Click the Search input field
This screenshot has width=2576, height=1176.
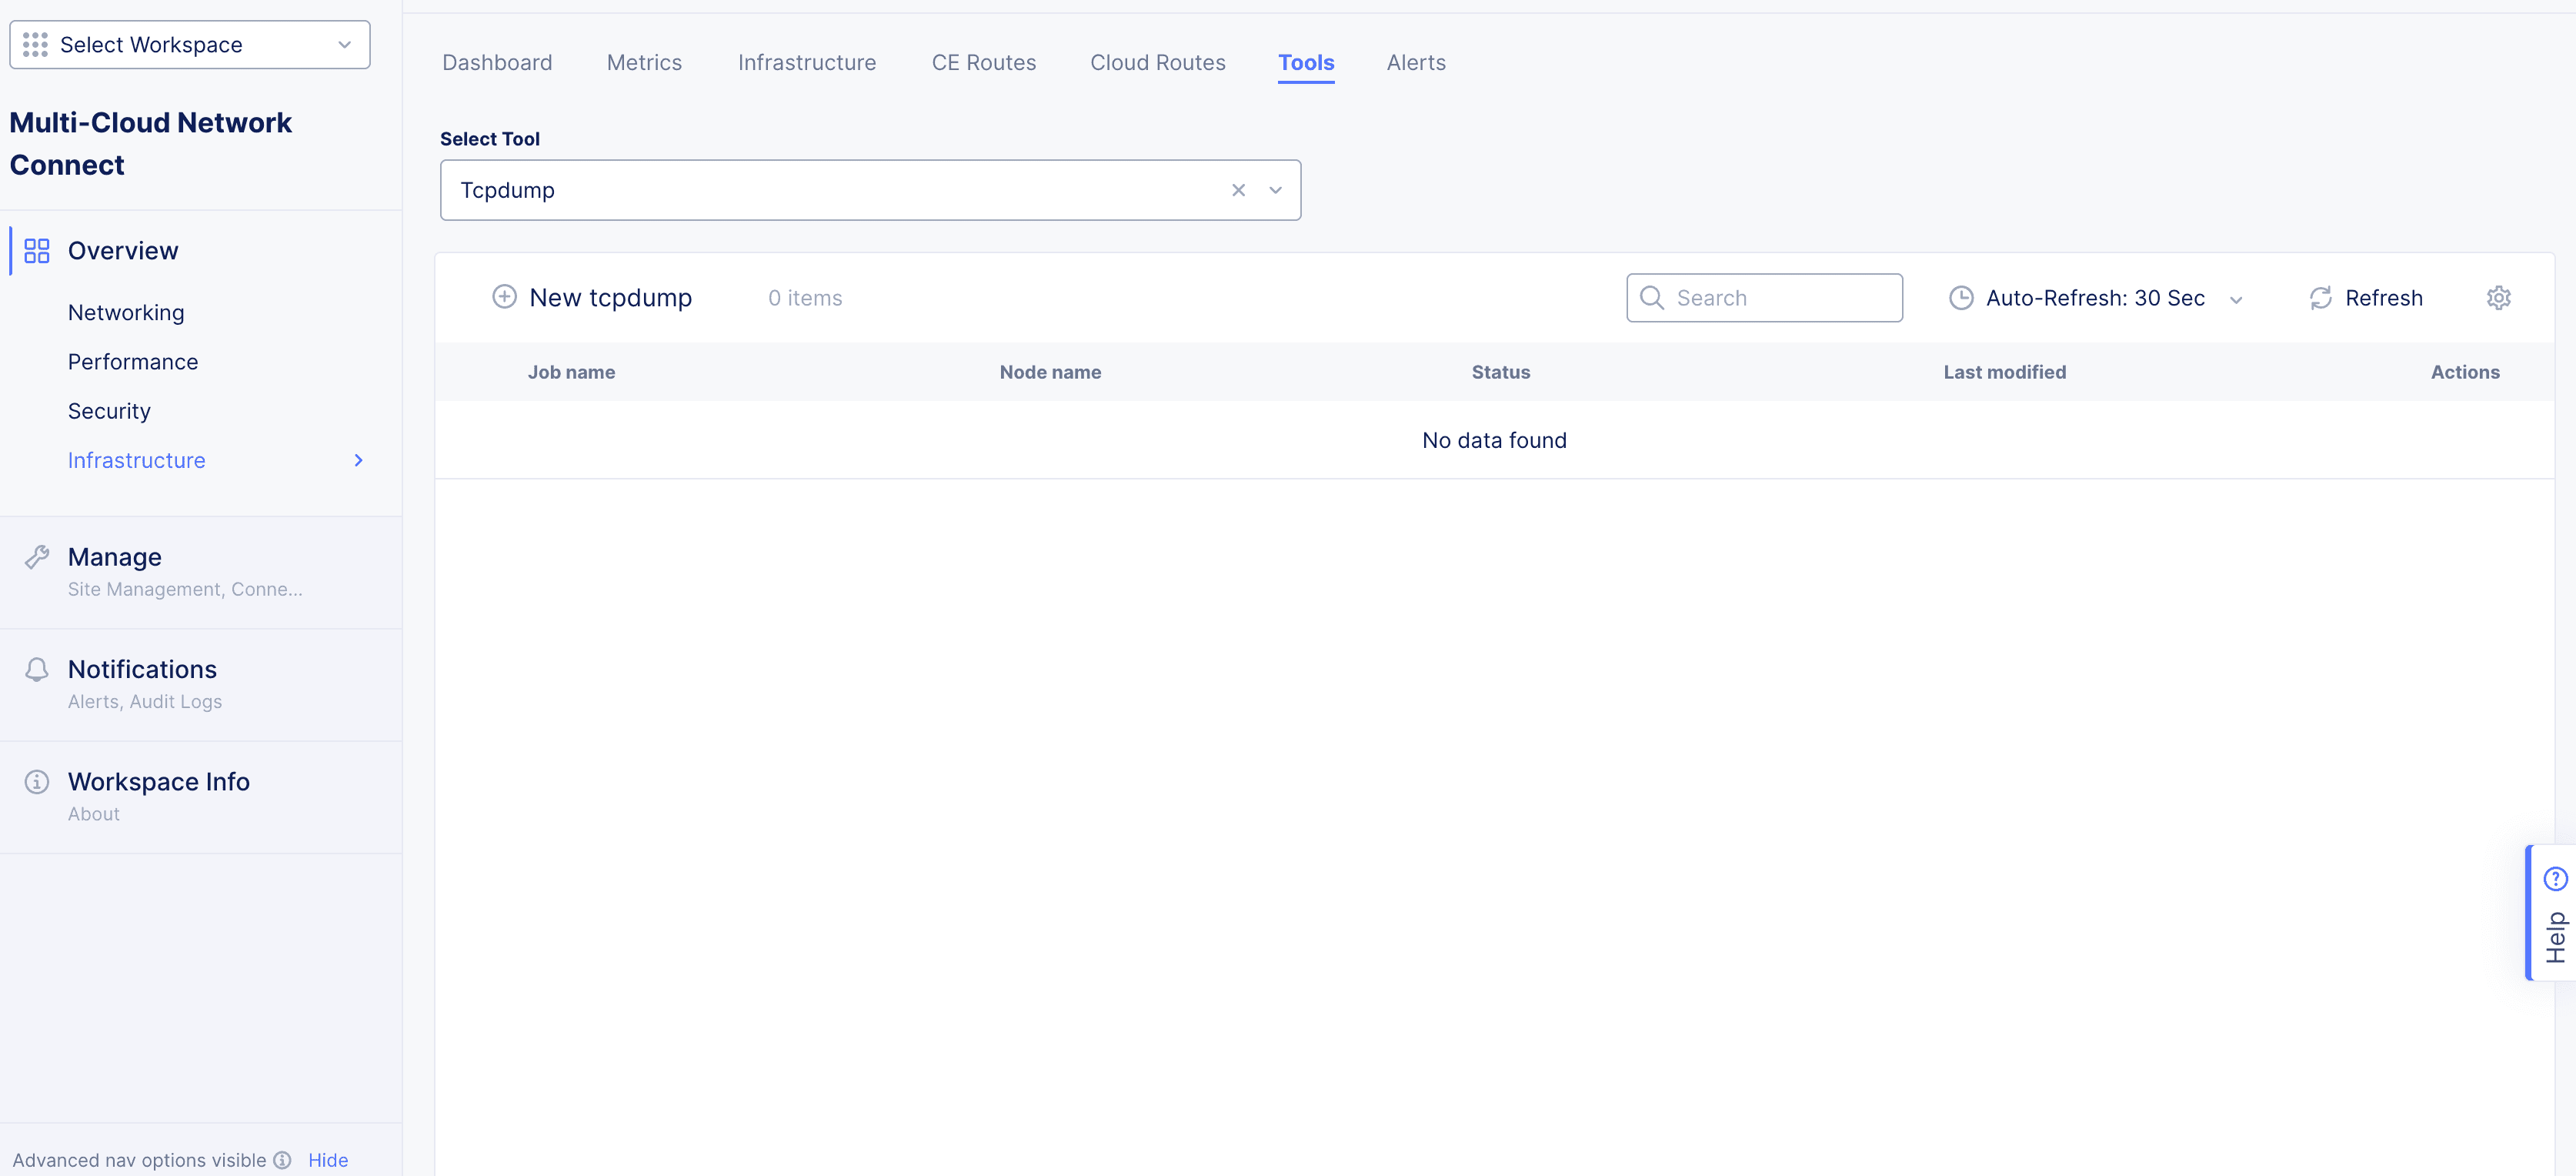pyautogui.click(x=1764, y=298)
